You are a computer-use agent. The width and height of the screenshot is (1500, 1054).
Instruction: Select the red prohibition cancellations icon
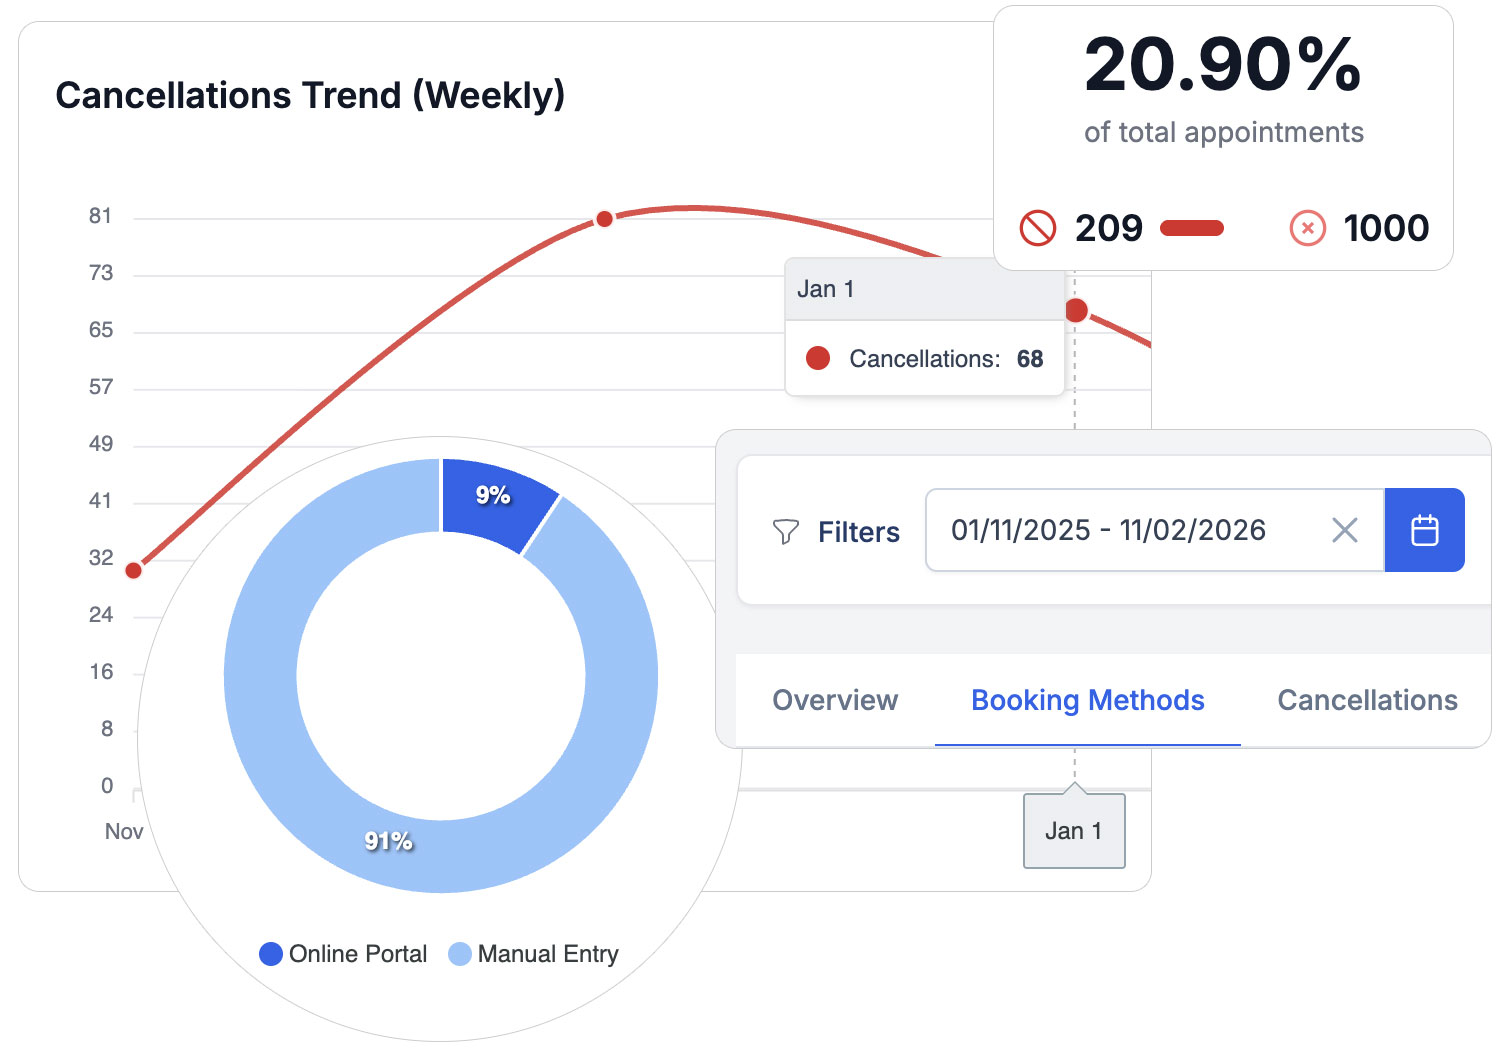[x=1036, y=228]
